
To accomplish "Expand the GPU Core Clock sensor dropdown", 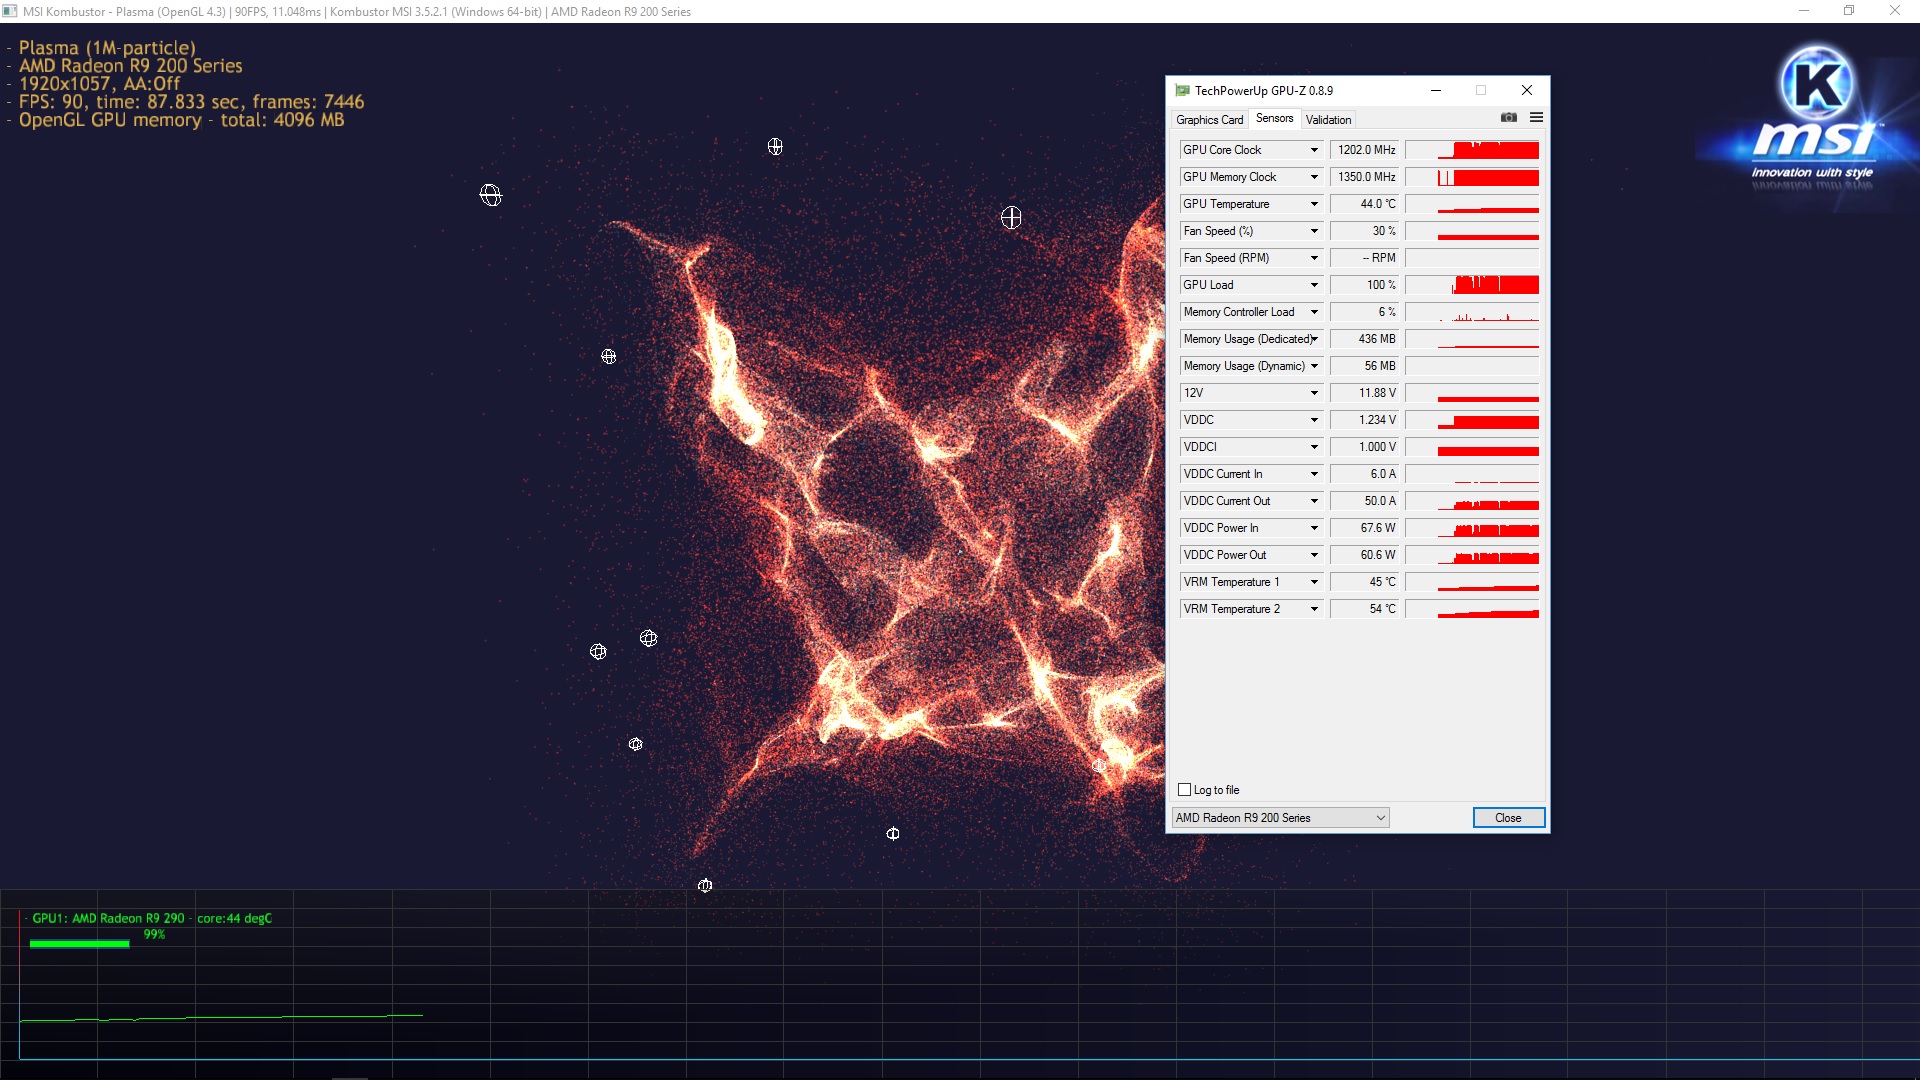I will click(1314, 150).
